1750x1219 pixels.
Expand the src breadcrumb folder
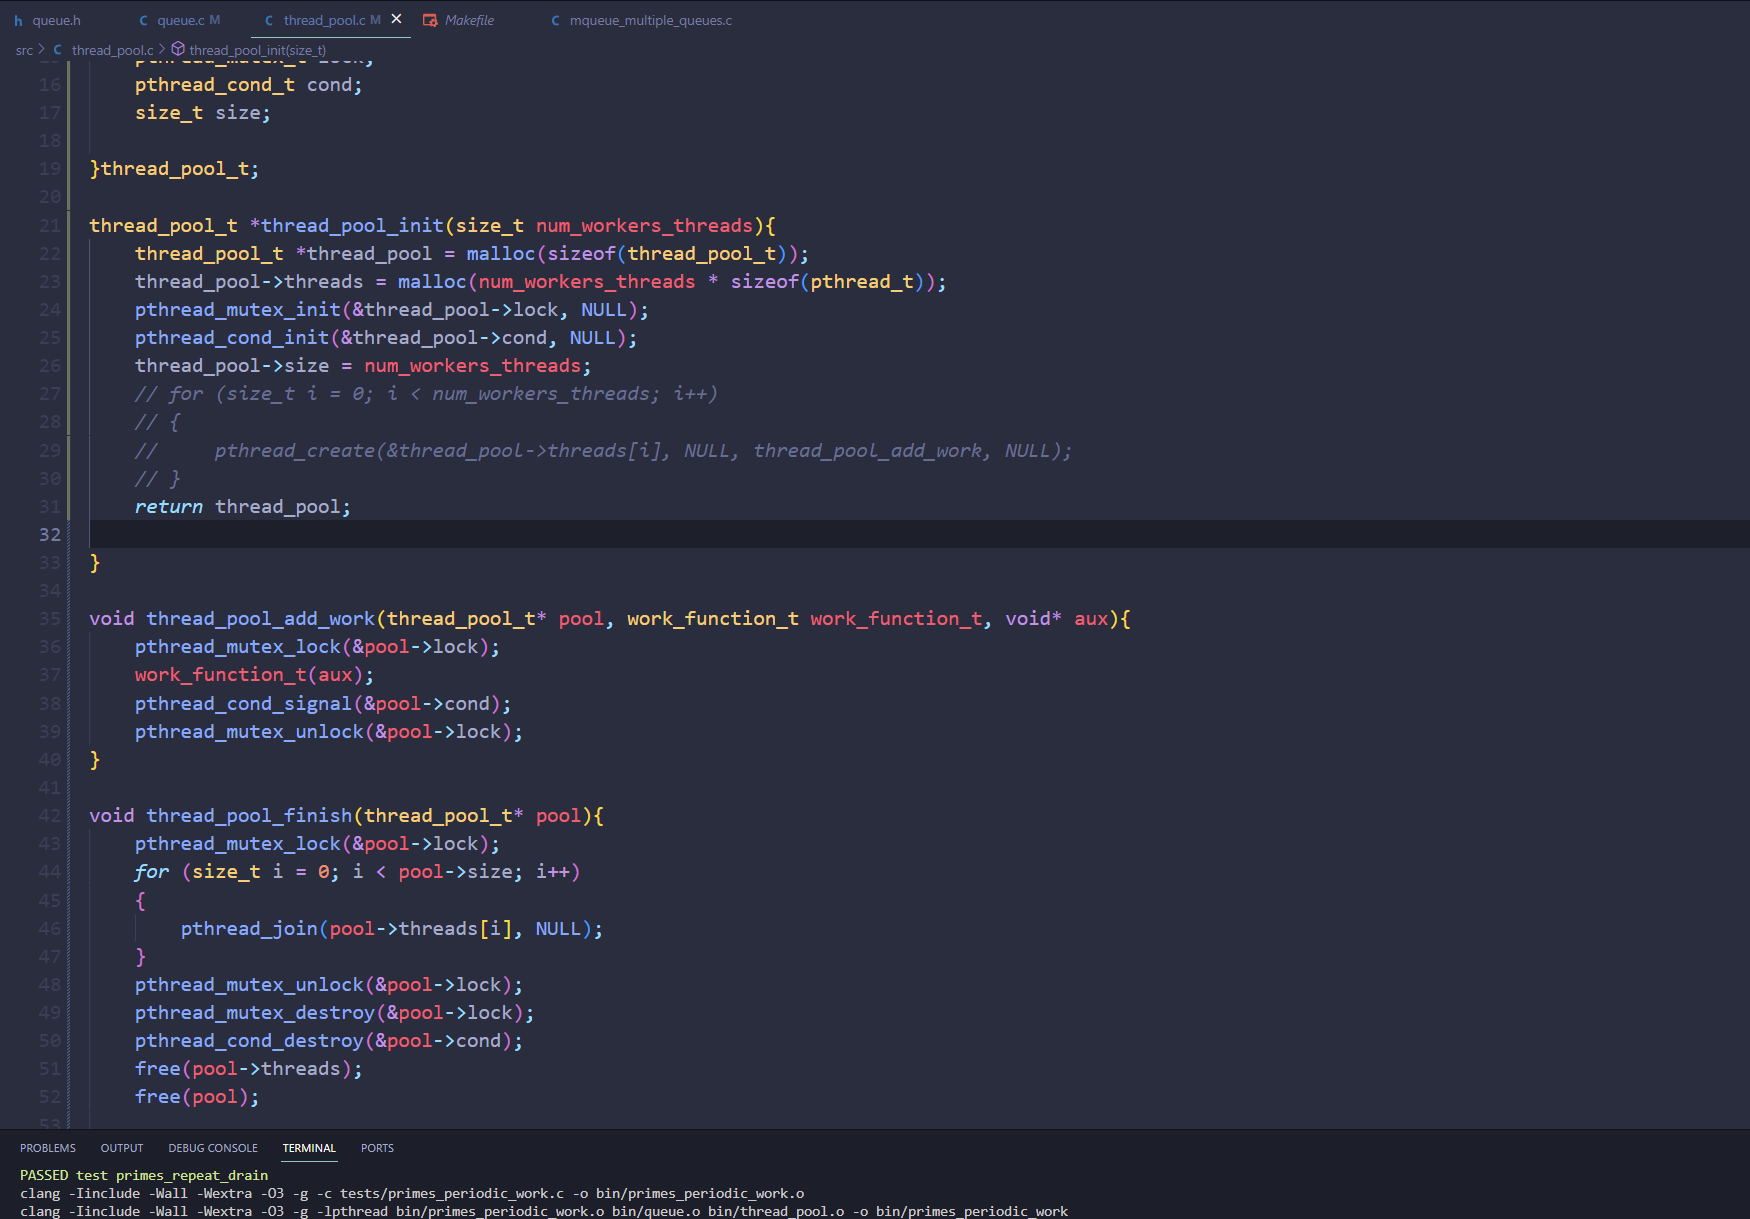[24, 50]
